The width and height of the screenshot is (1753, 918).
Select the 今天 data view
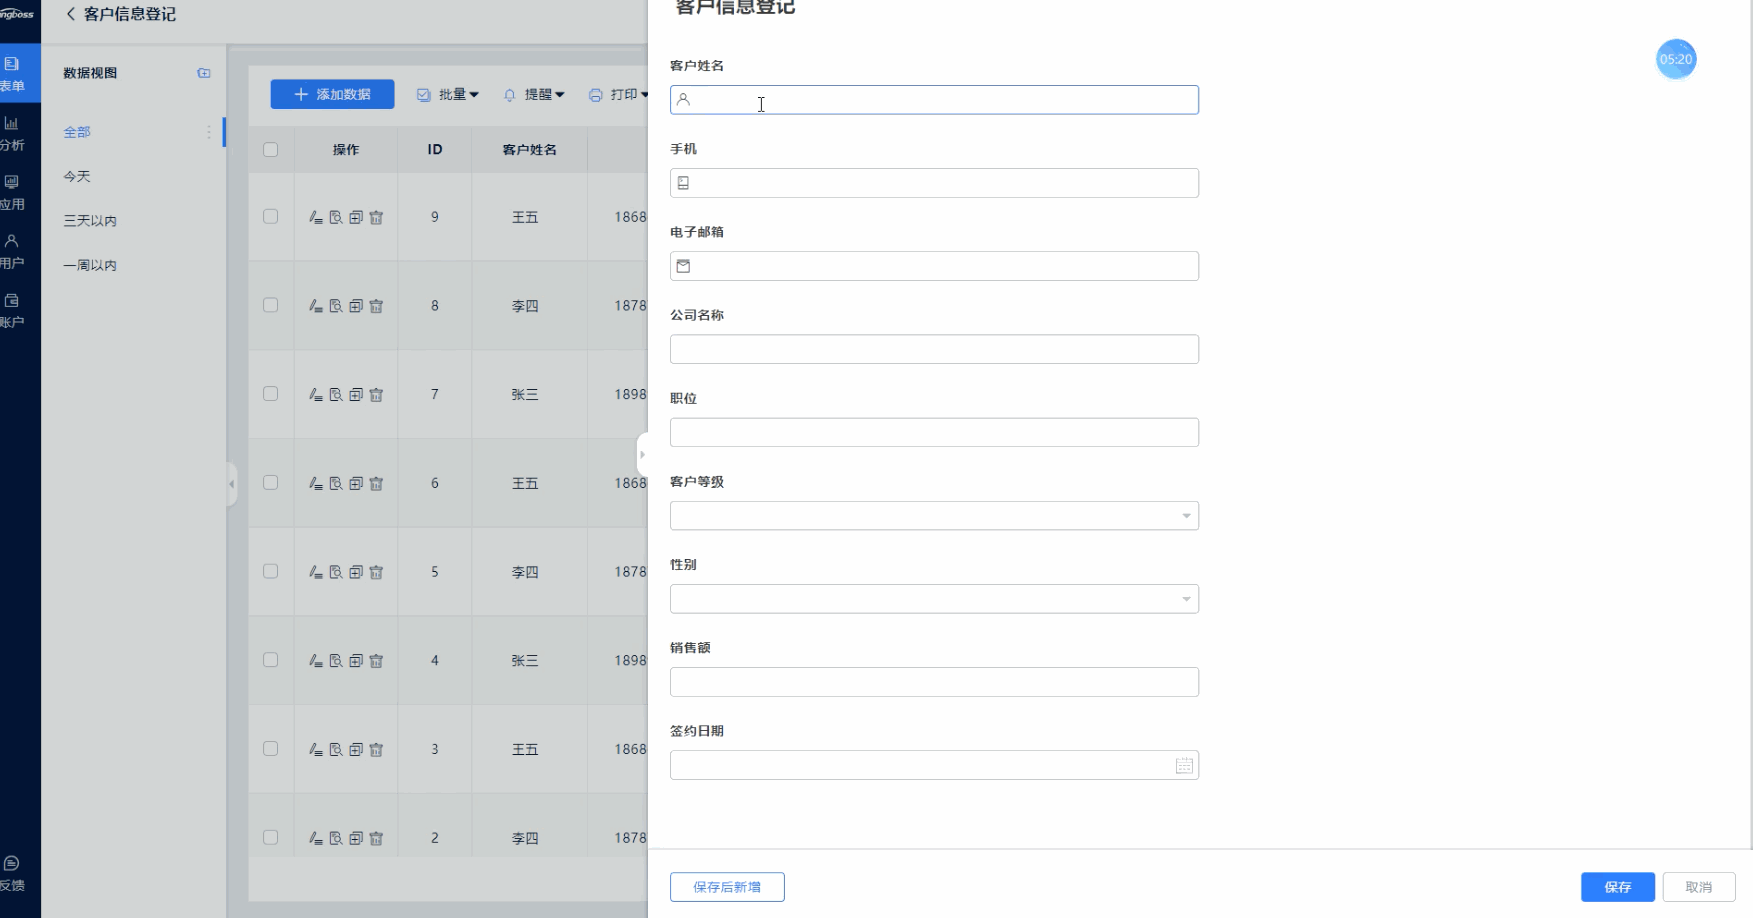click(x=77, y=176)
